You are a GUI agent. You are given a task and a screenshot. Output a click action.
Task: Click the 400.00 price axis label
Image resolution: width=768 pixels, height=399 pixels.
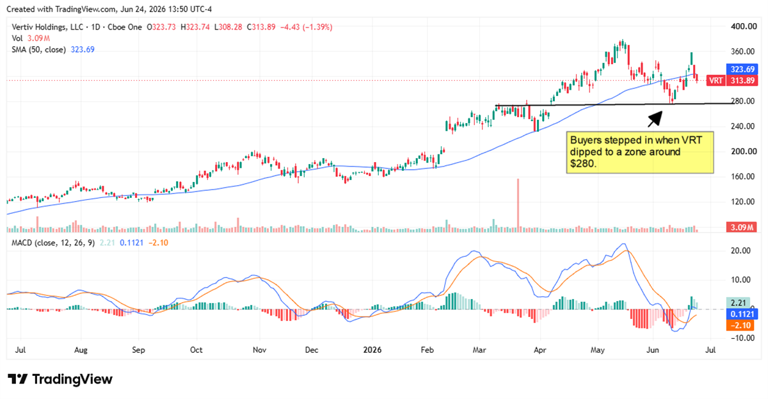point(744,26)
